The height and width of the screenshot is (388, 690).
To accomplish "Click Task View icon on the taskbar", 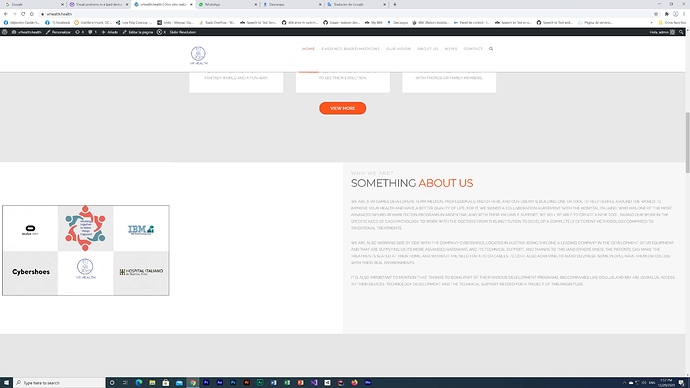I will click(x=125, y=383).
